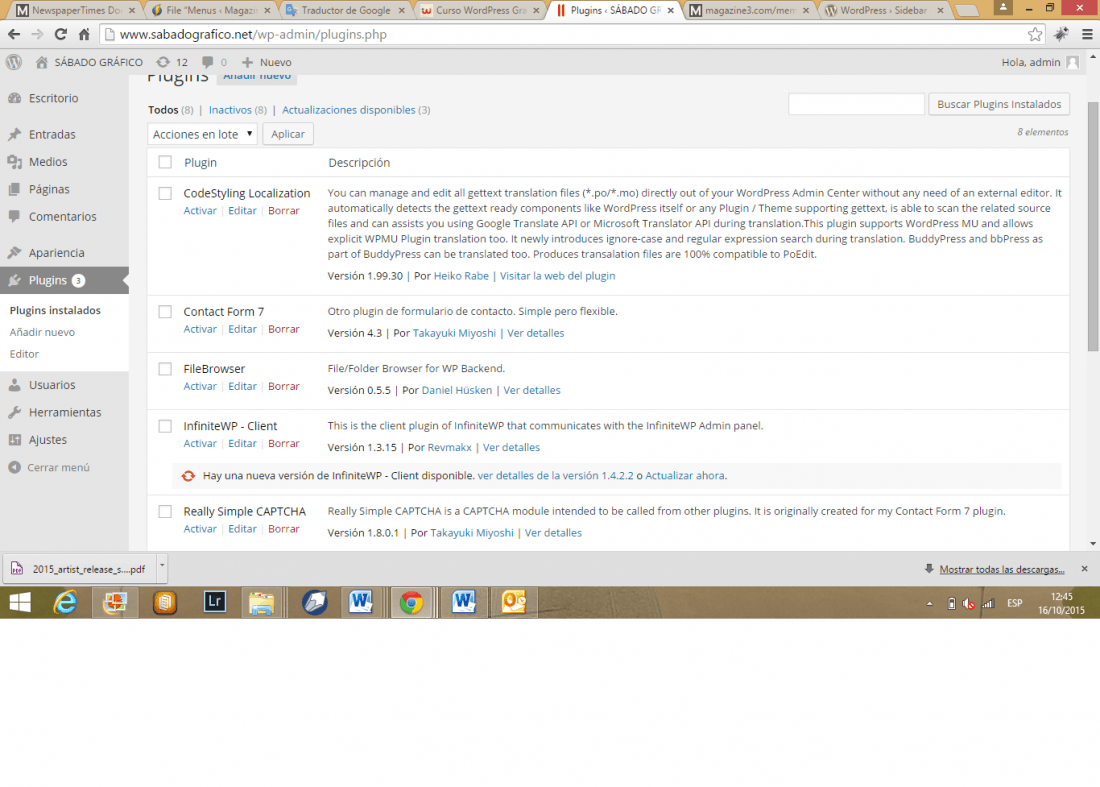The width and height of the screenshot is (1100, 787).
Task: Open browser home page
Action: point(84,34)
